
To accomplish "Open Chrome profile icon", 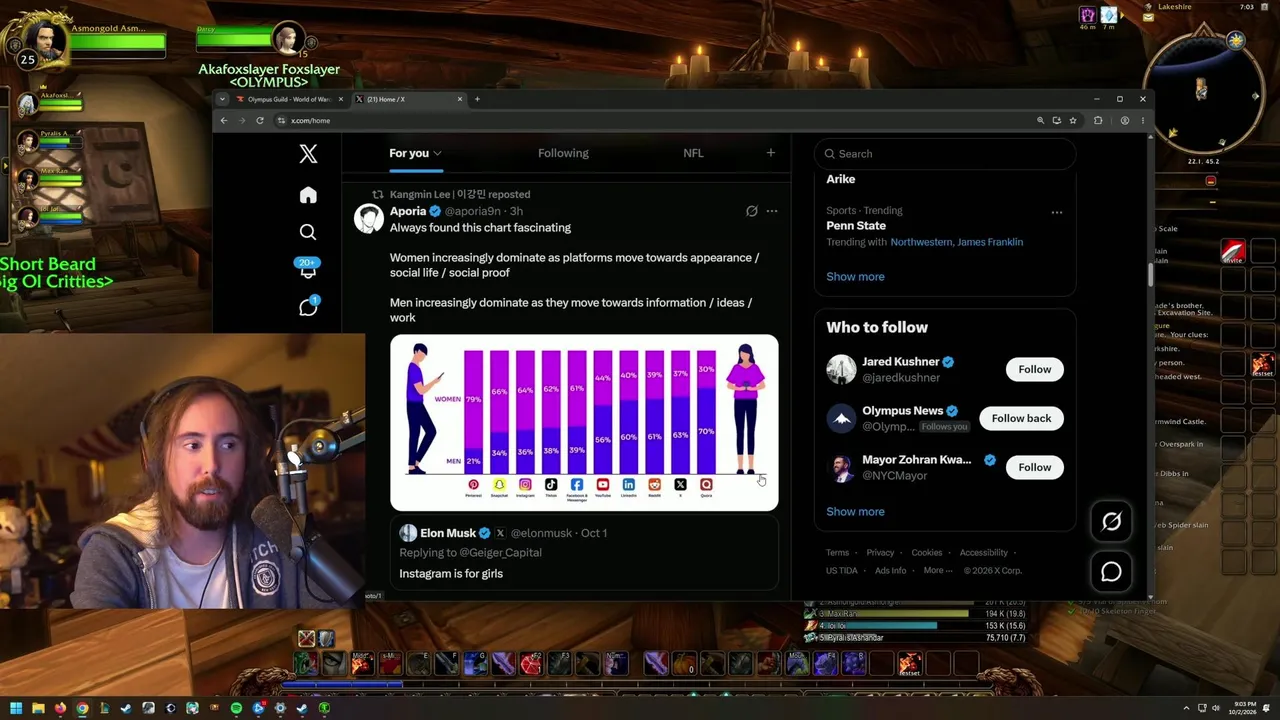I will coord(1125,120).
